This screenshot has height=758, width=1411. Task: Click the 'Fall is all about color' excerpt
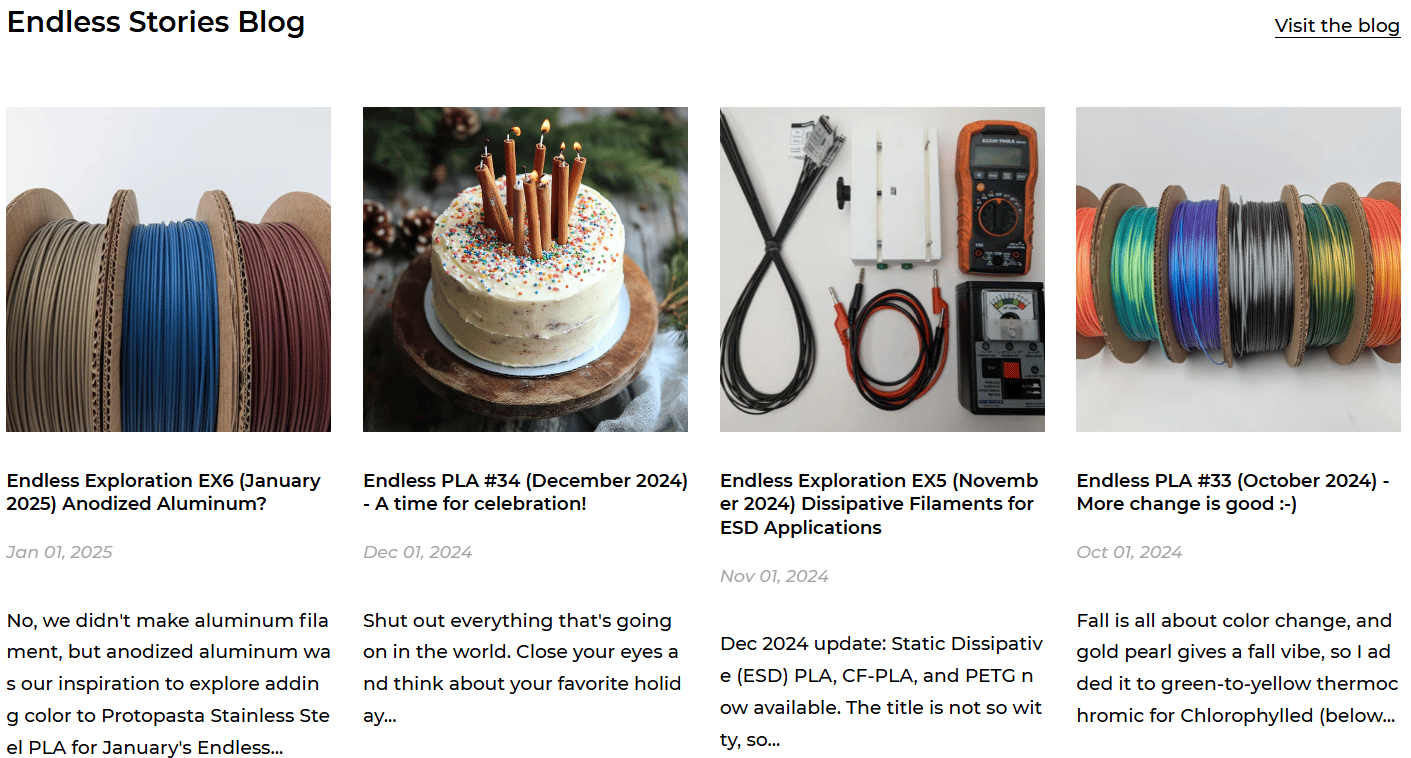[1237, 668]
